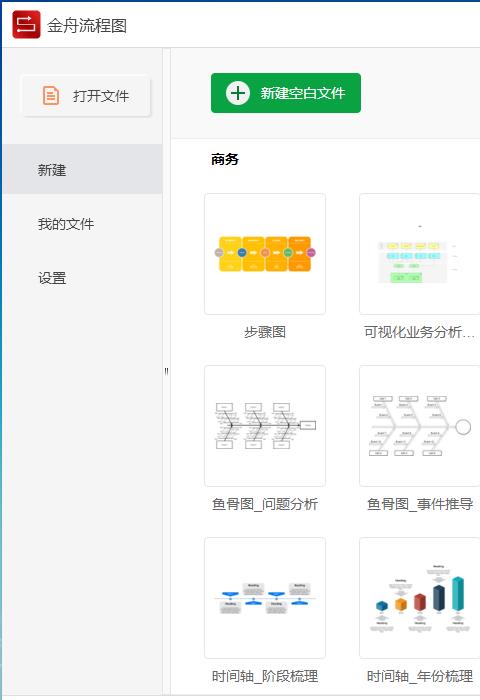This screenshot has height=700, width=480.
Task: Open the 打开文件 button
Action: pos(87,96)
